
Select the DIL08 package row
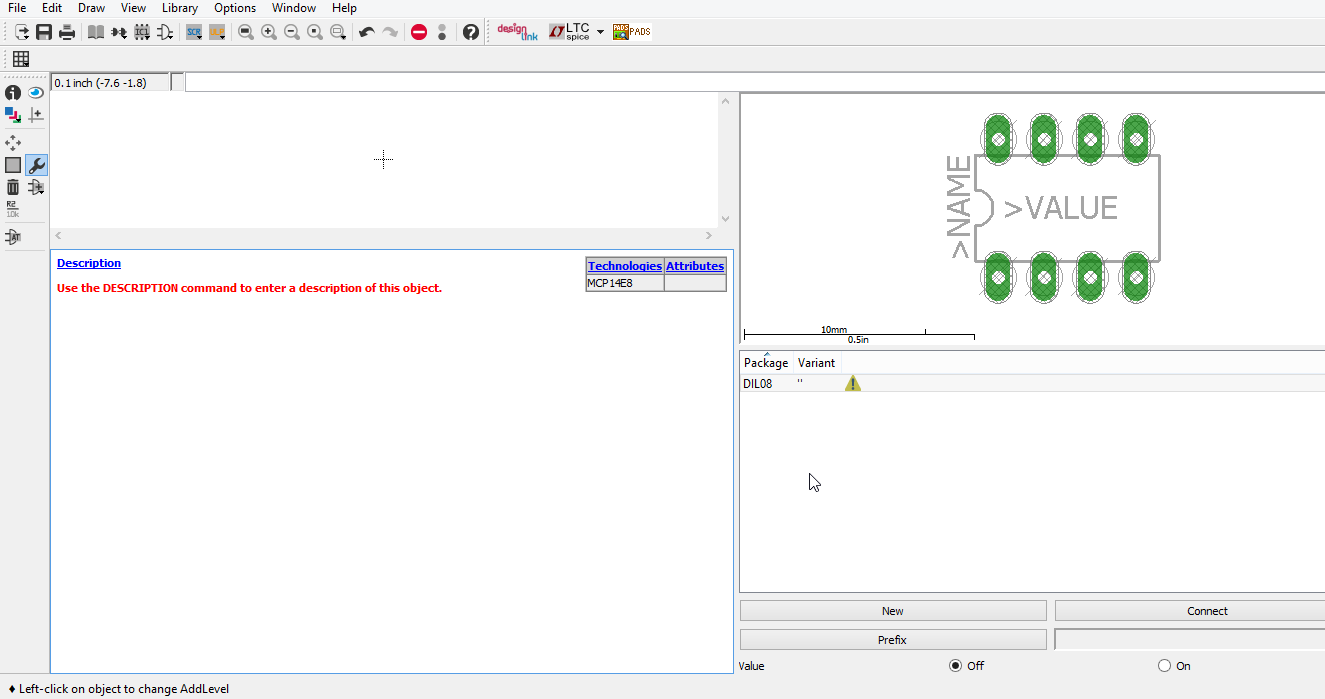[1032, 384]
